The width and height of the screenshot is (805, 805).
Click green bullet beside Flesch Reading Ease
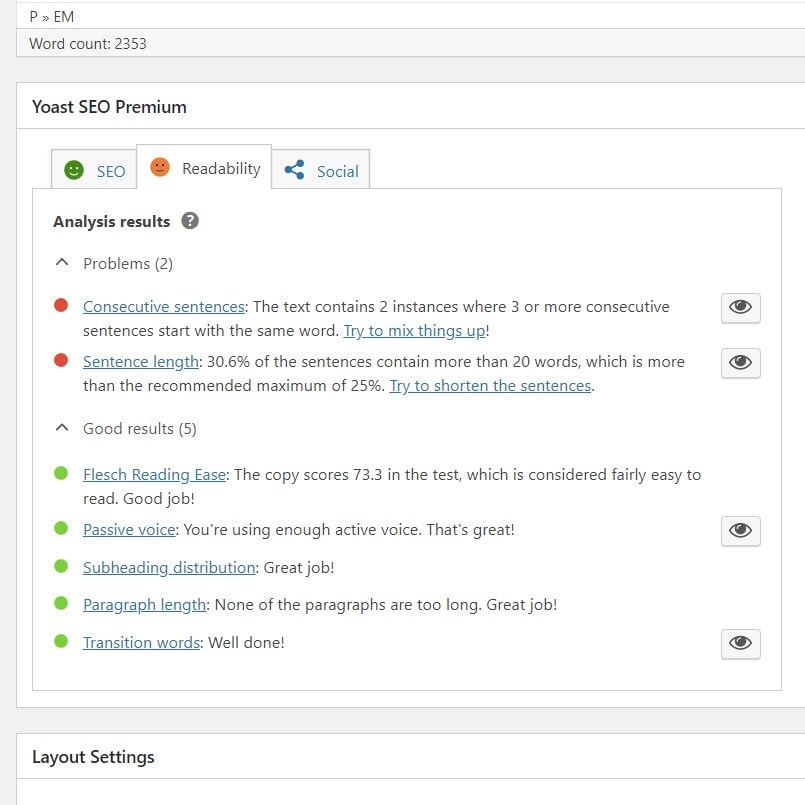pyautogui.click(x=61, y=473)
